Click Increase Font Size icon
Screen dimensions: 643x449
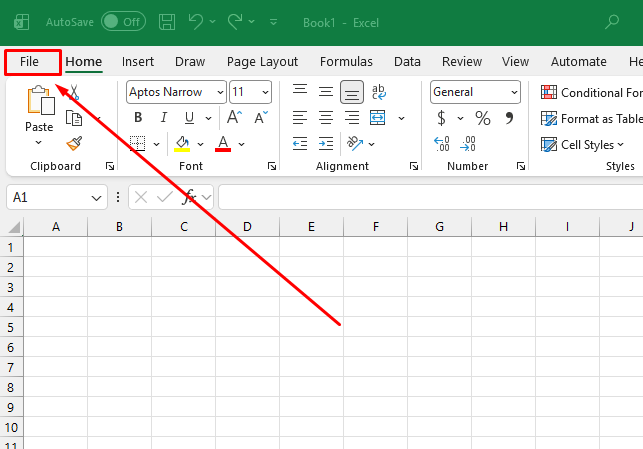coord(235,117)
